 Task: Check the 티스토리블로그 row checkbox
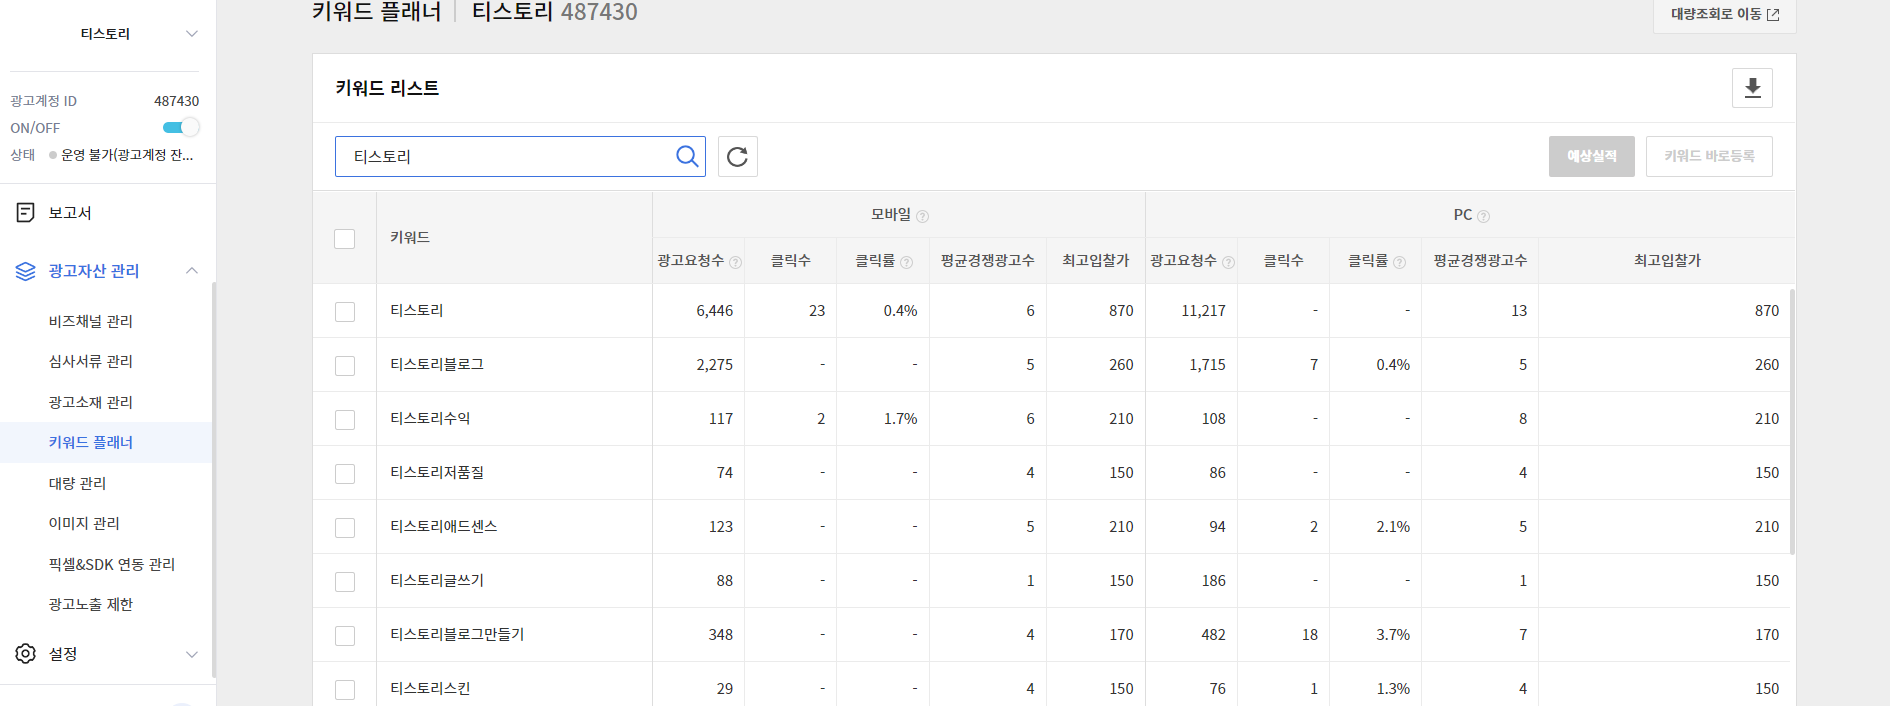pyautogui.click(x=345, y=366)
